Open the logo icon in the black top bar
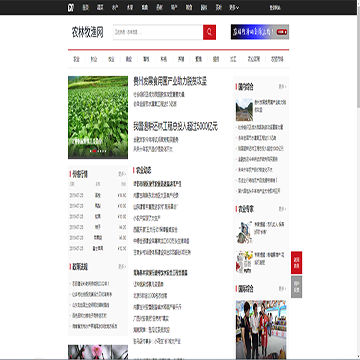The height and width of the screenshot is (360, 360). 71,8
